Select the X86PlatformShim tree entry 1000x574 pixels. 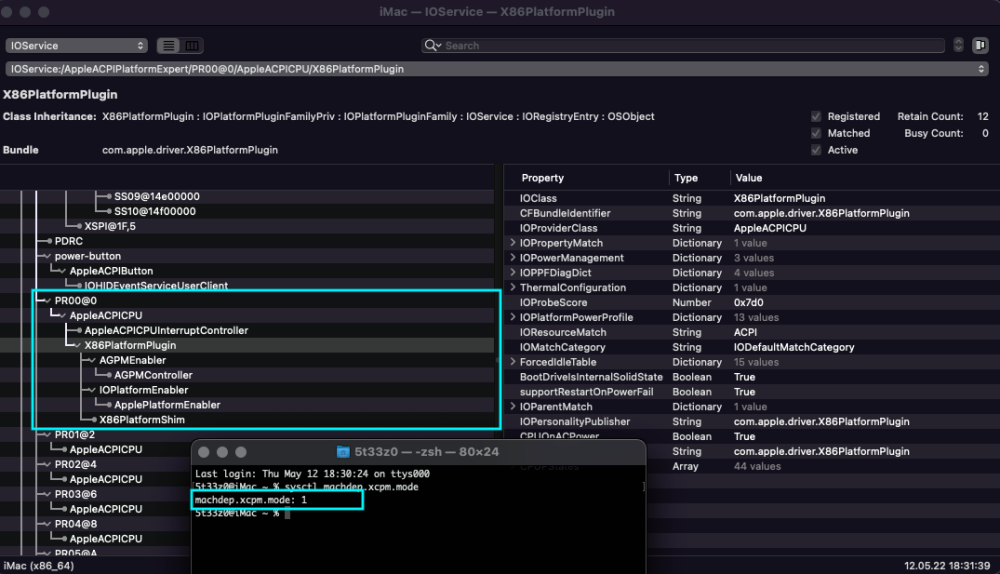pos(142,420)
